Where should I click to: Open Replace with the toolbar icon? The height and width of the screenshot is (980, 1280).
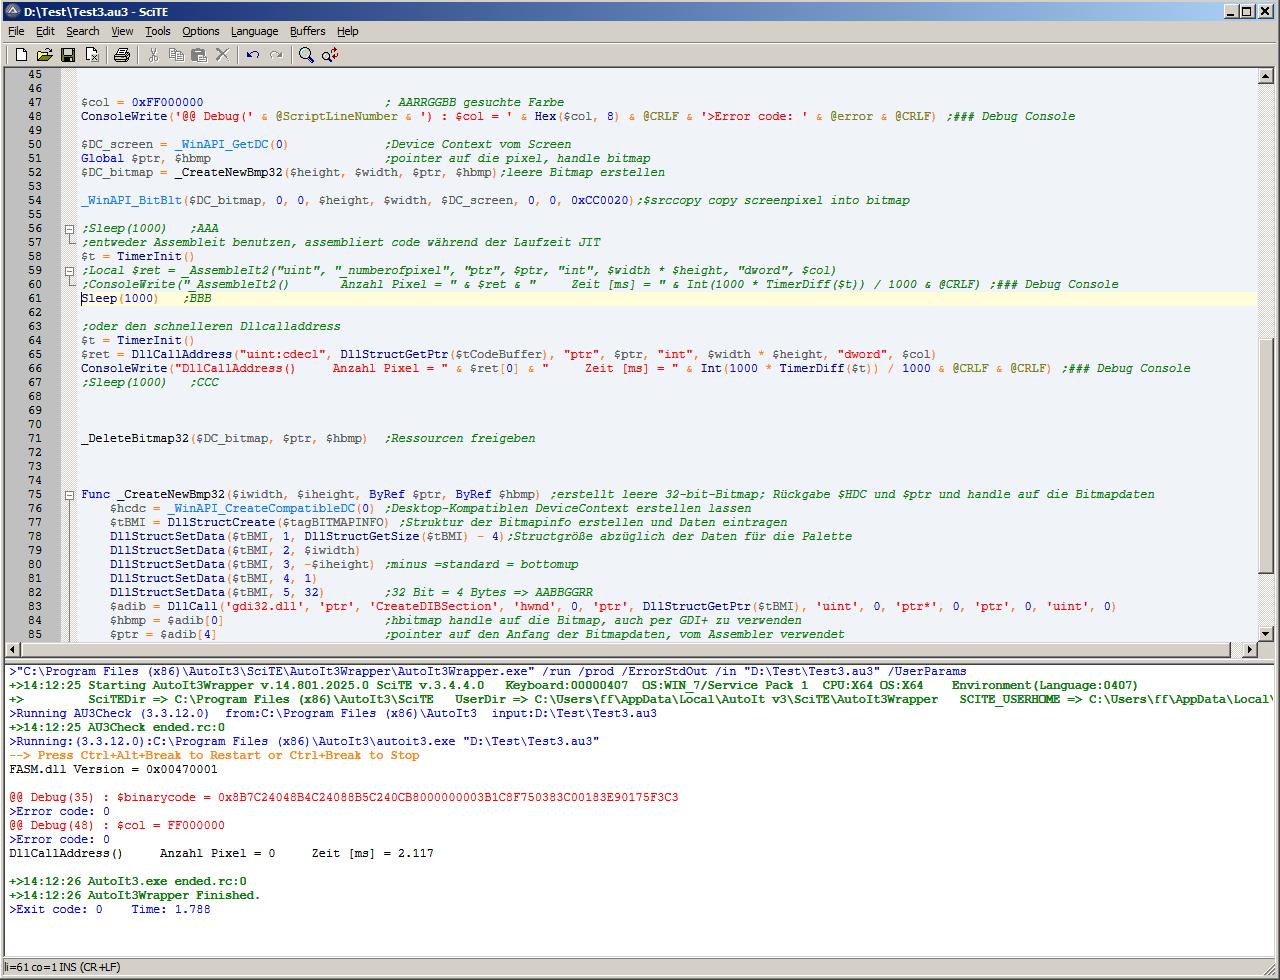pos(330,55)
